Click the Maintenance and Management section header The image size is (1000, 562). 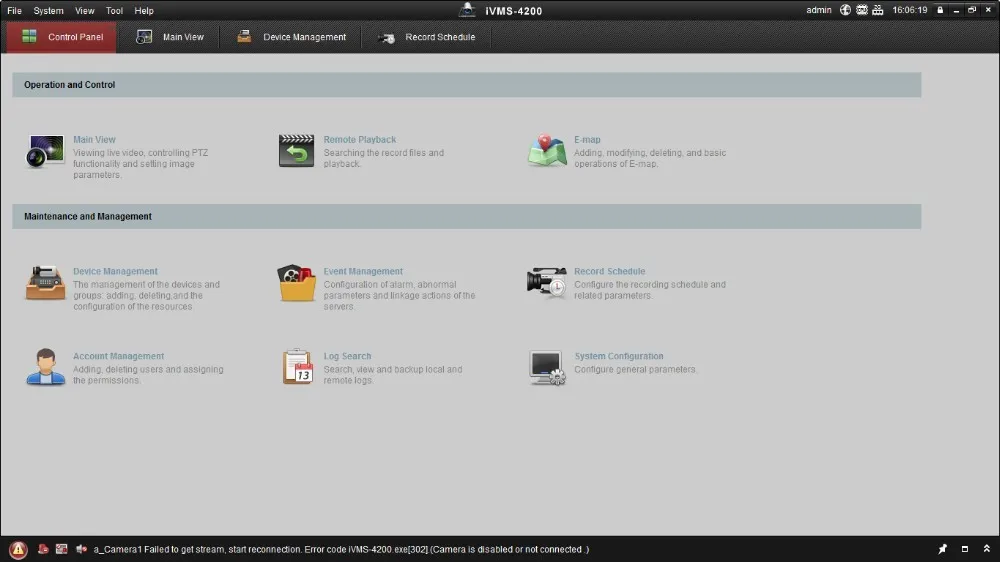point(466,216)
